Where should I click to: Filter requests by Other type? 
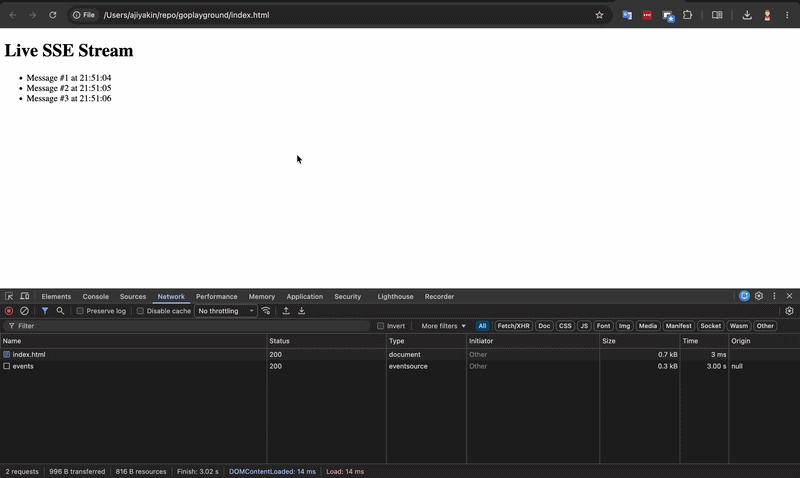(x=765, y=325)
